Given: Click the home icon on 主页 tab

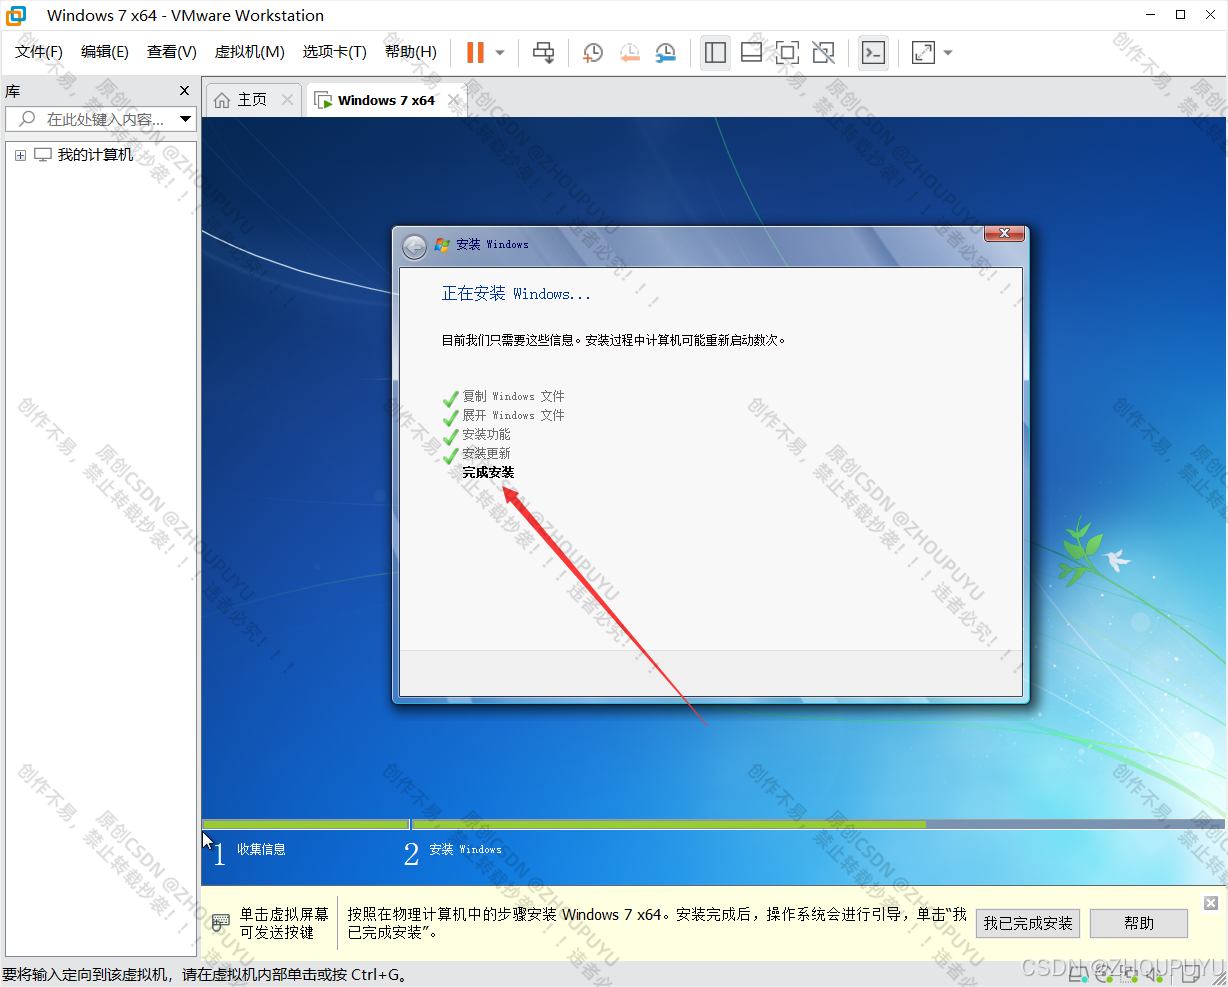Looking at the screenshot, I should click(222, 100).
